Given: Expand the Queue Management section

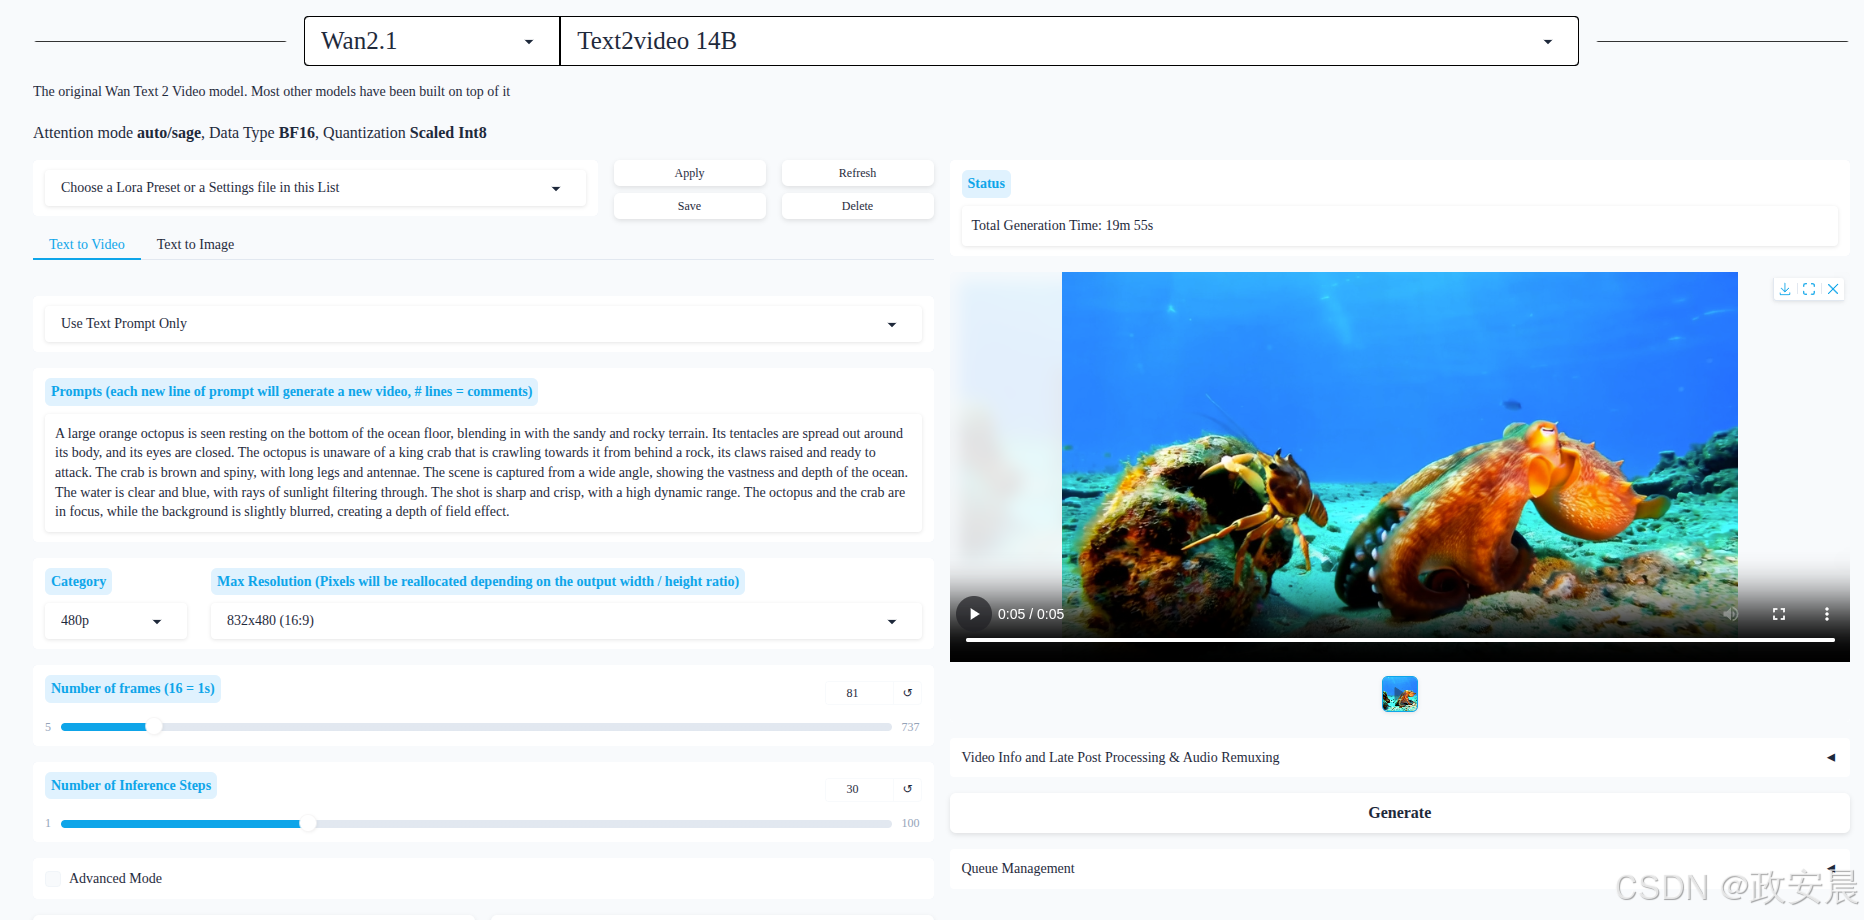Looking at the screenshot, I should coord(1398,868).
